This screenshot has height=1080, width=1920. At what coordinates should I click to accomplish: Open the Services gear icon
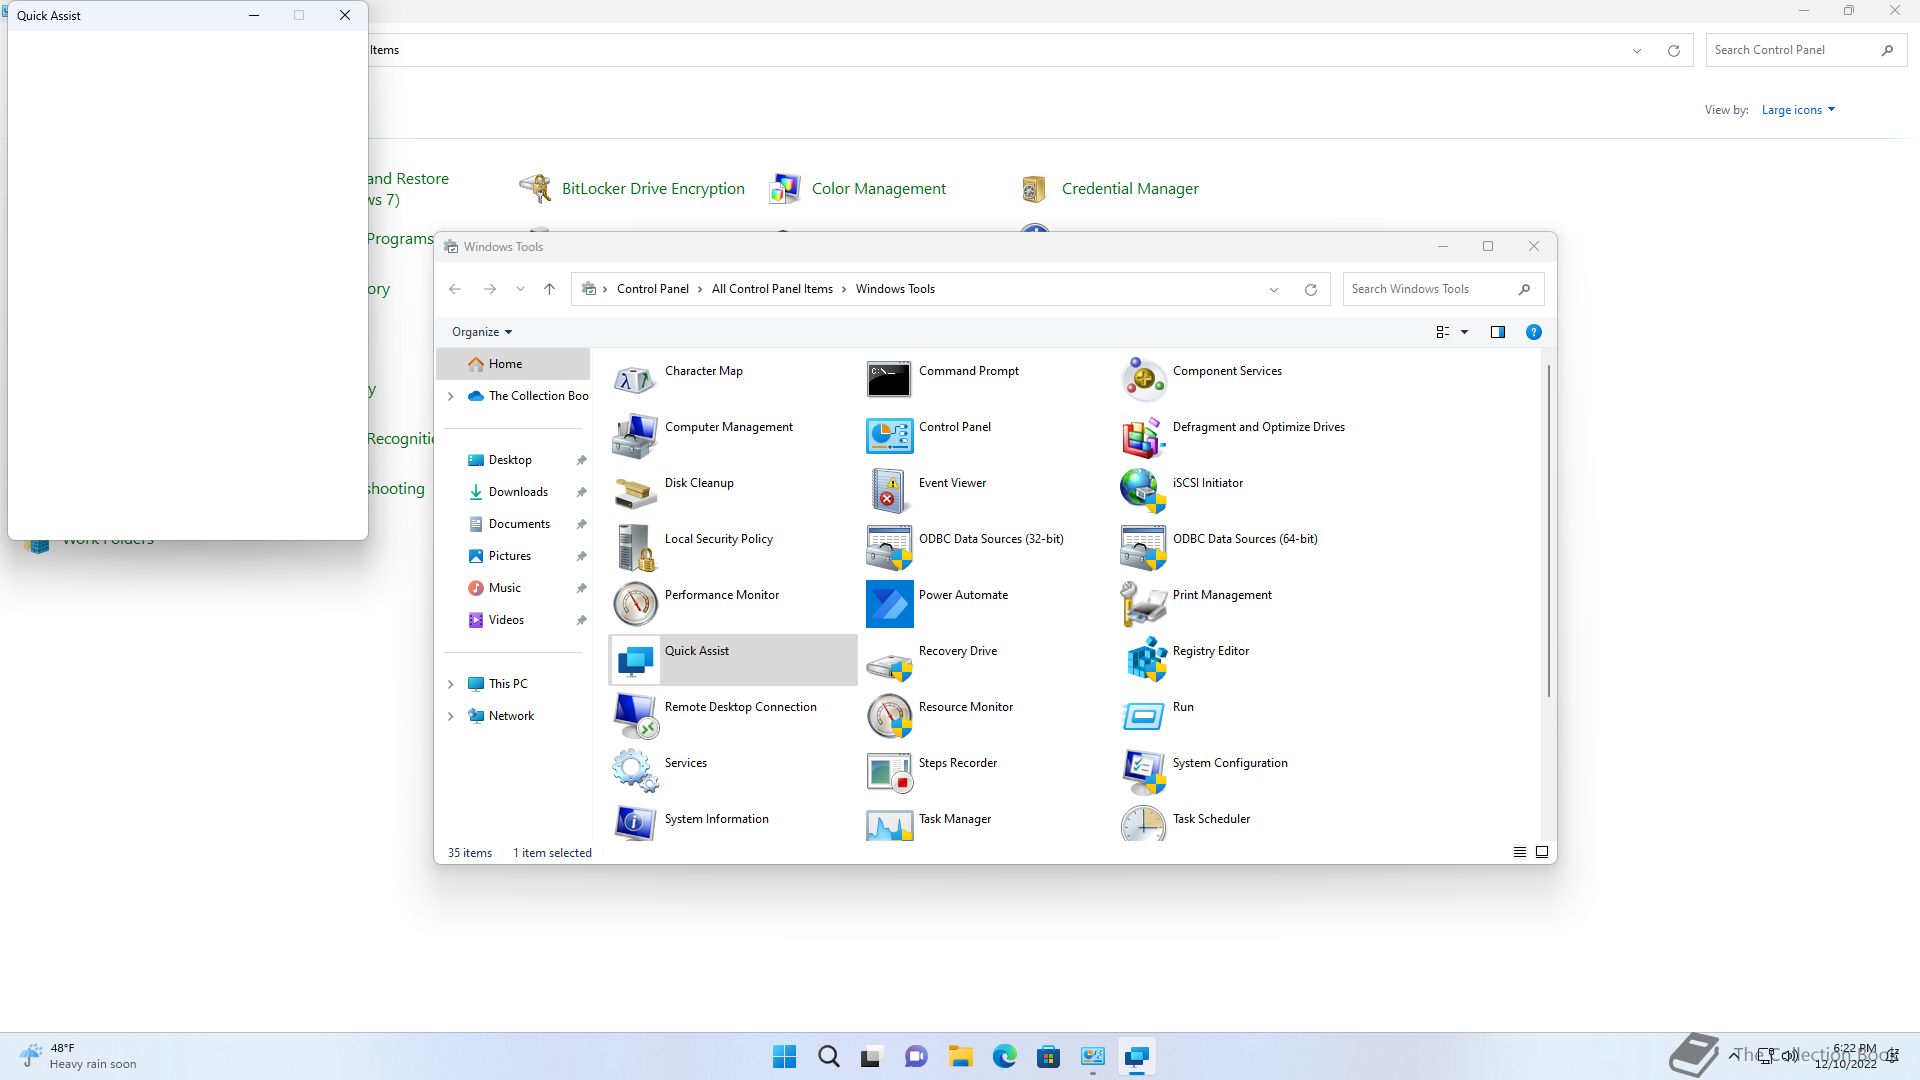click(635, 772)
